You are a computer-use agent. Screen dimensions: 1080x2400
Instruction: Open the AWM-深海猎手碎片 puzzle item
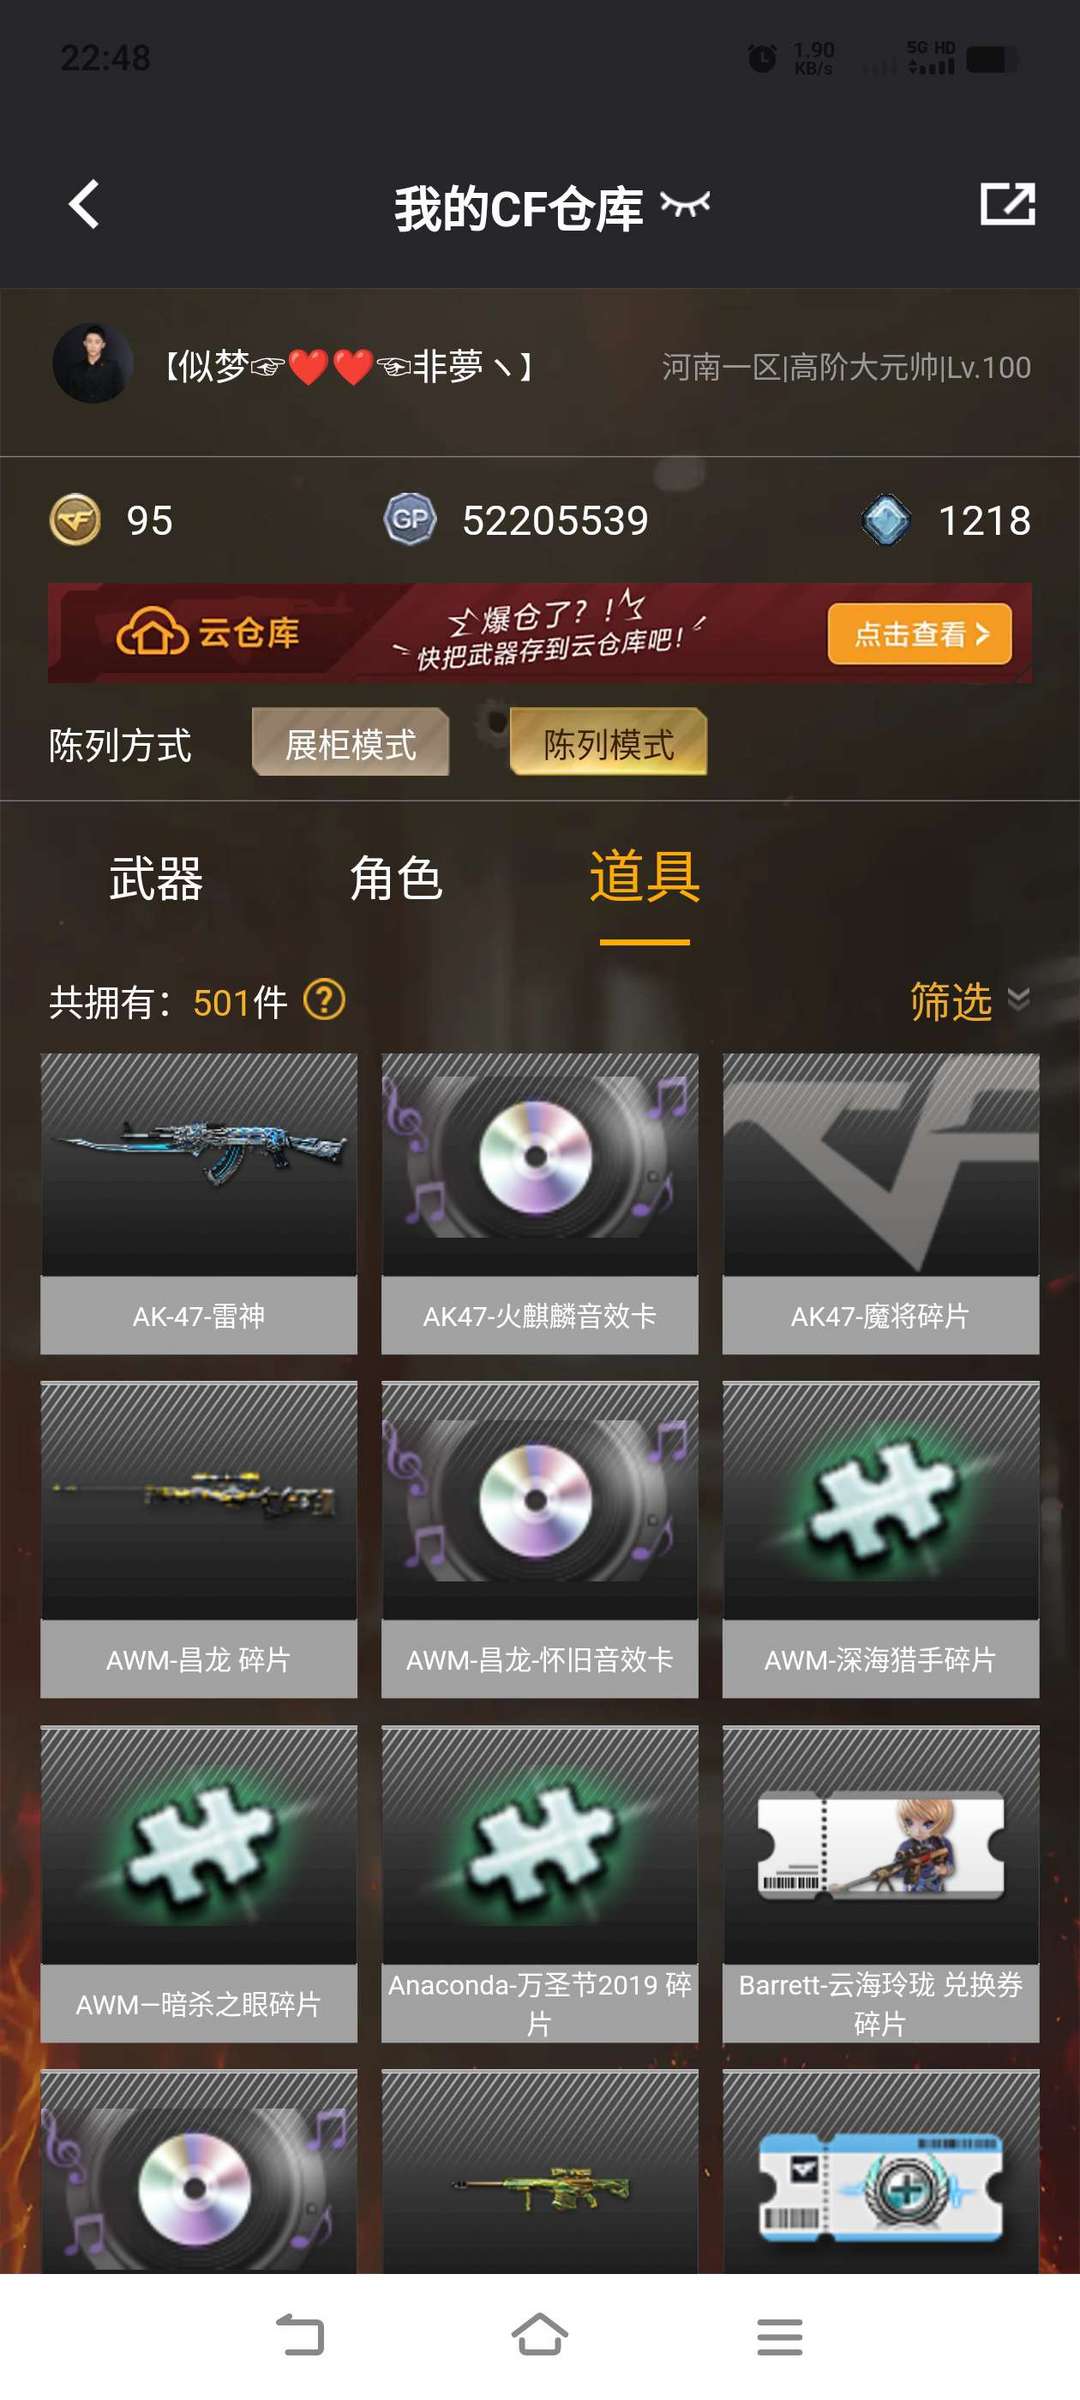881,1540
